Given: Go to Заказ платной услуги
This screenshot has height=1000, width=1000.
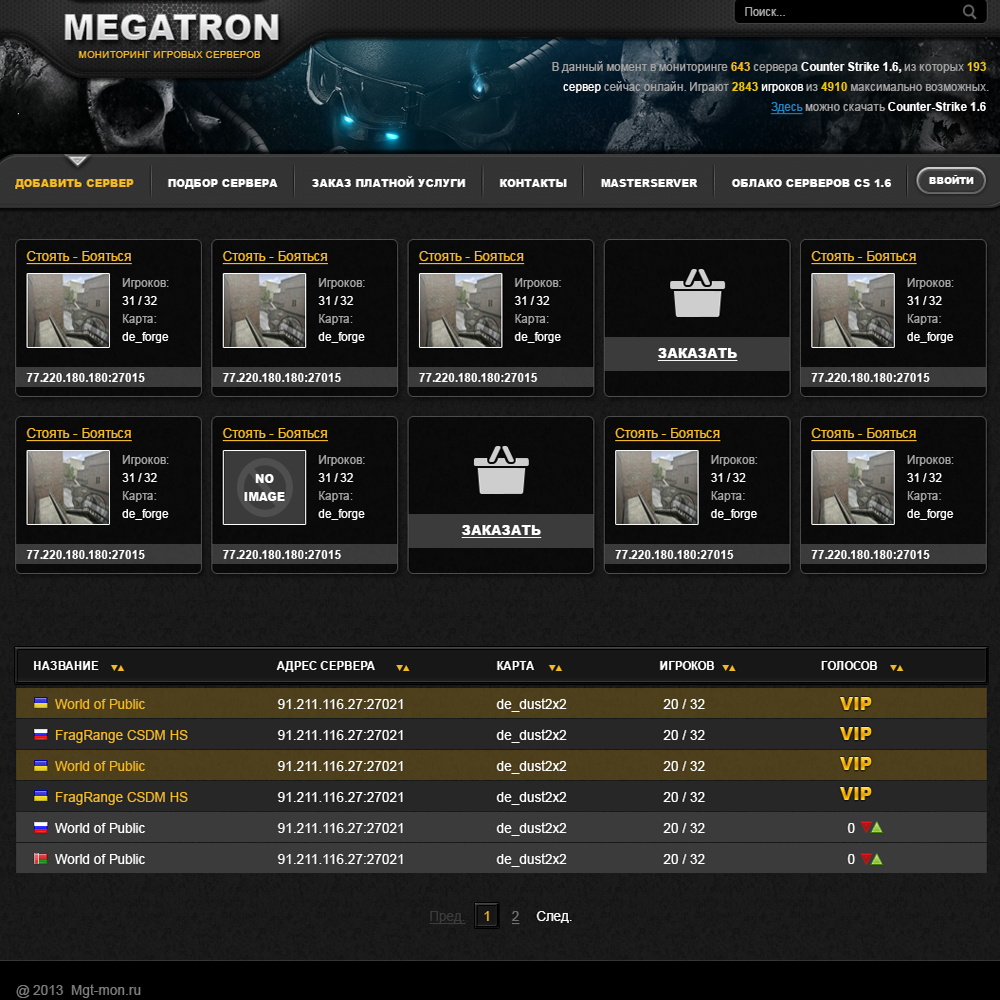Looking at the screenshot, I should click(388, 183).
